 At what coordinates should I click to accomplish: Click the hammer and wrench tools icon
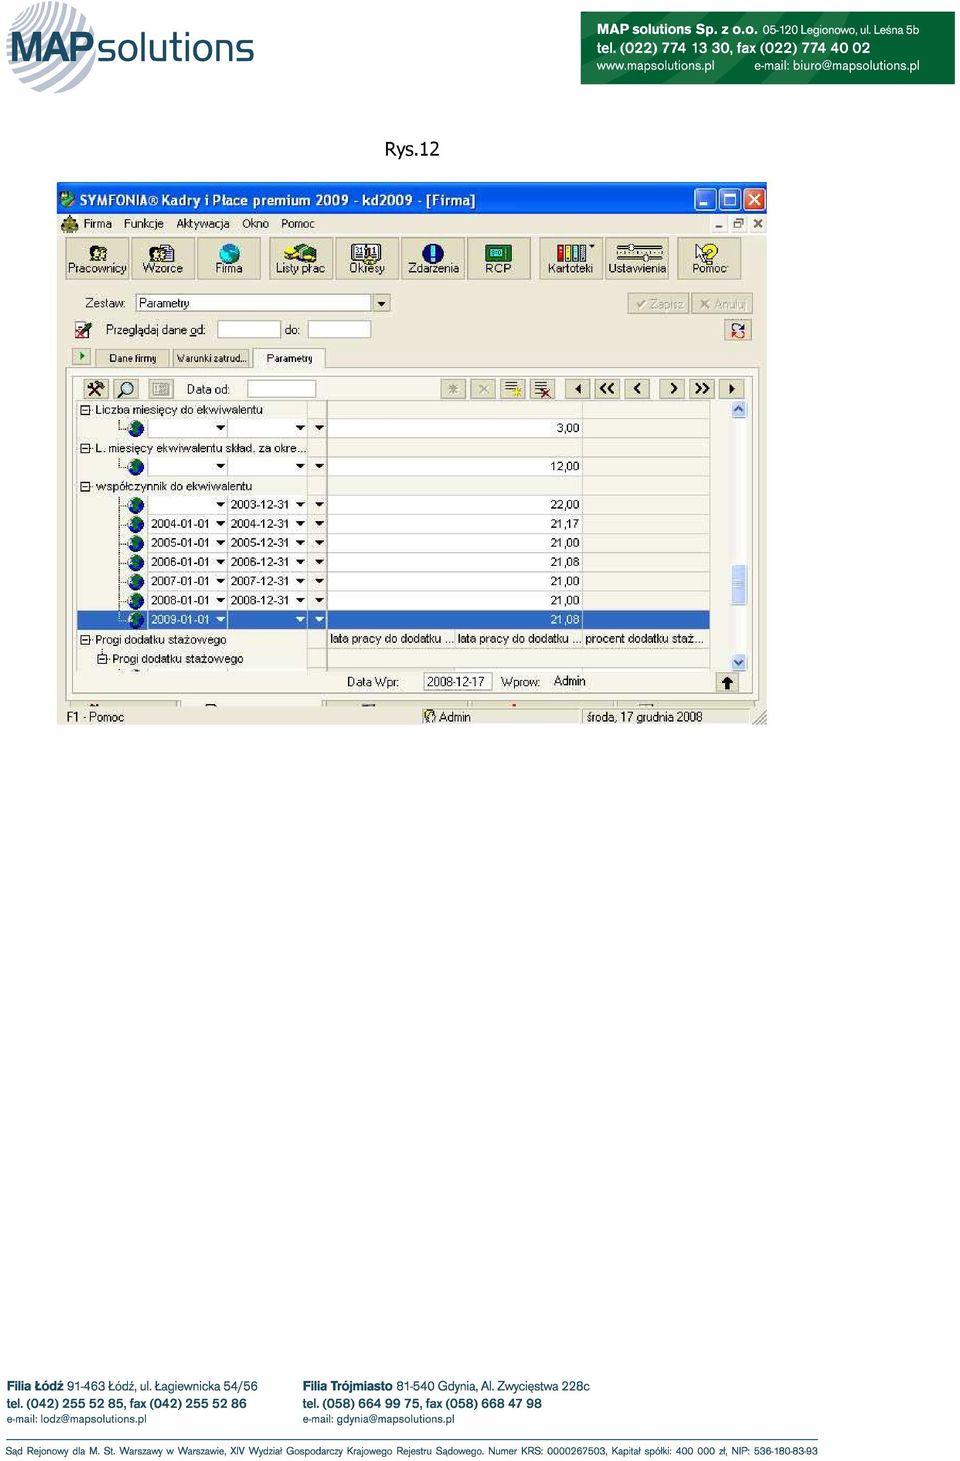96,389
